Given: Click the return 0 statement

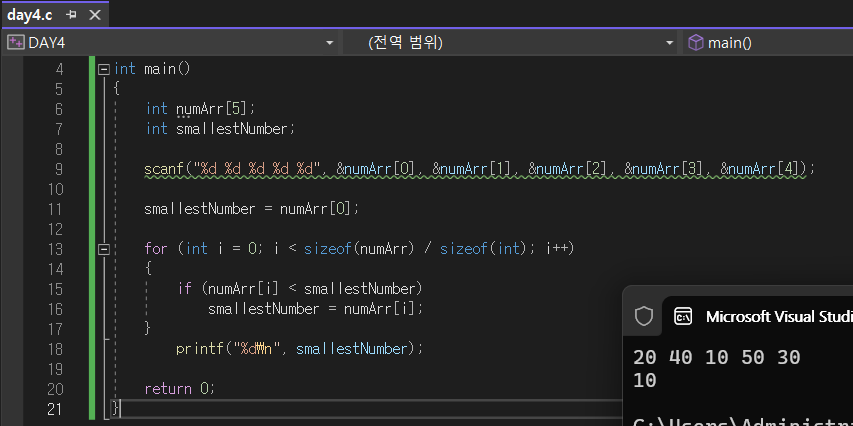Looking at the screenshot, I should [x=180, y=388].
